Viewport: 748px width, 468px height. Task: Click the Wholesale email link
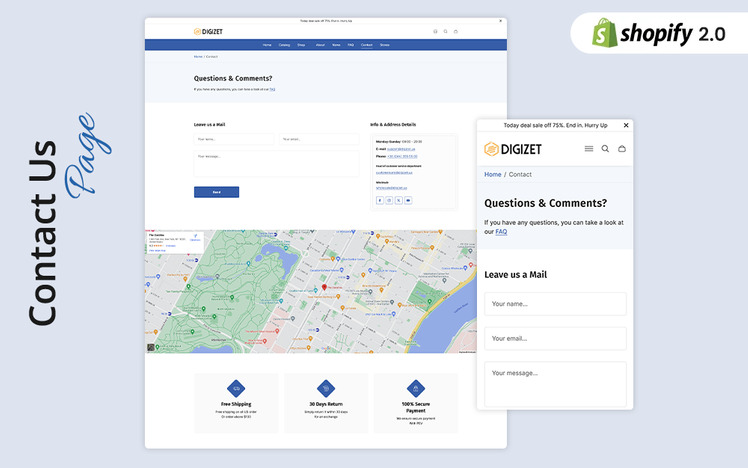click(391, 188)
